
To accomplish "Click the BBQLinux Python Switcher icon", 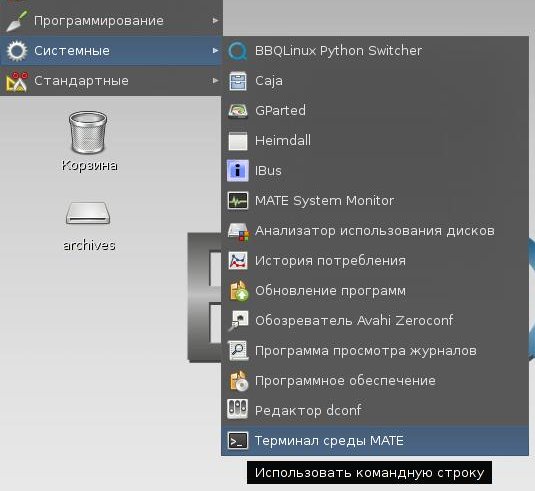I will click(237, 51).
